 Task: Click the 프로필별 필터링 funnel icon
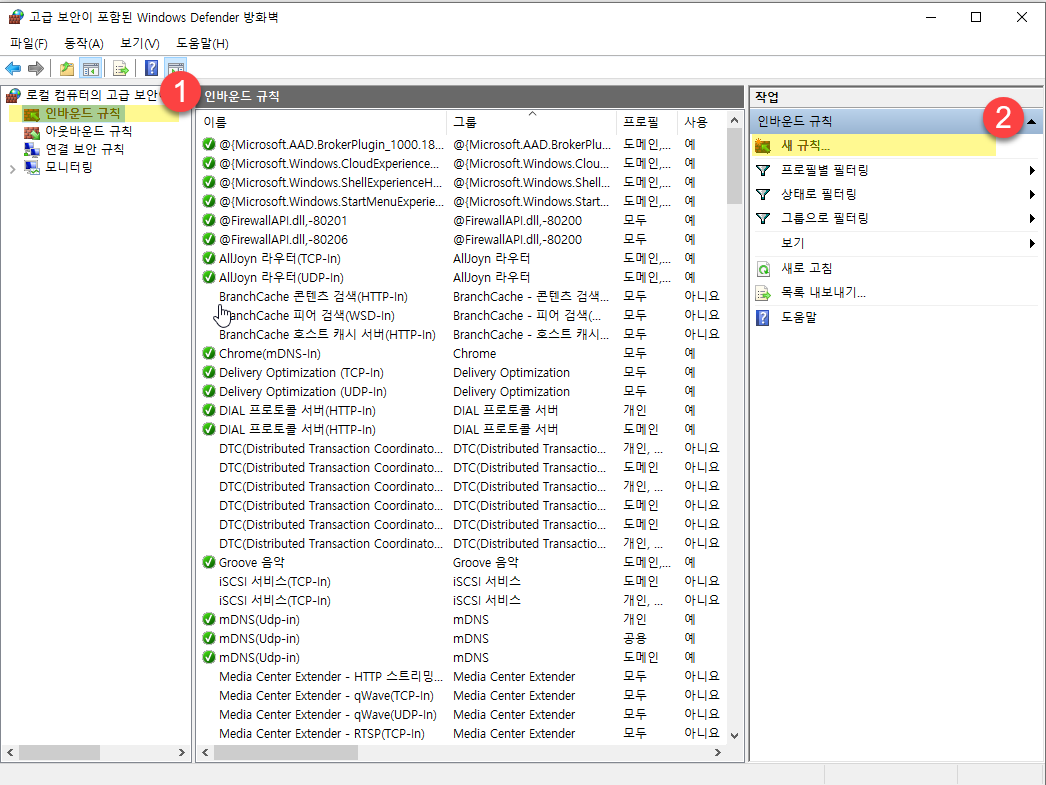(763, 171)
